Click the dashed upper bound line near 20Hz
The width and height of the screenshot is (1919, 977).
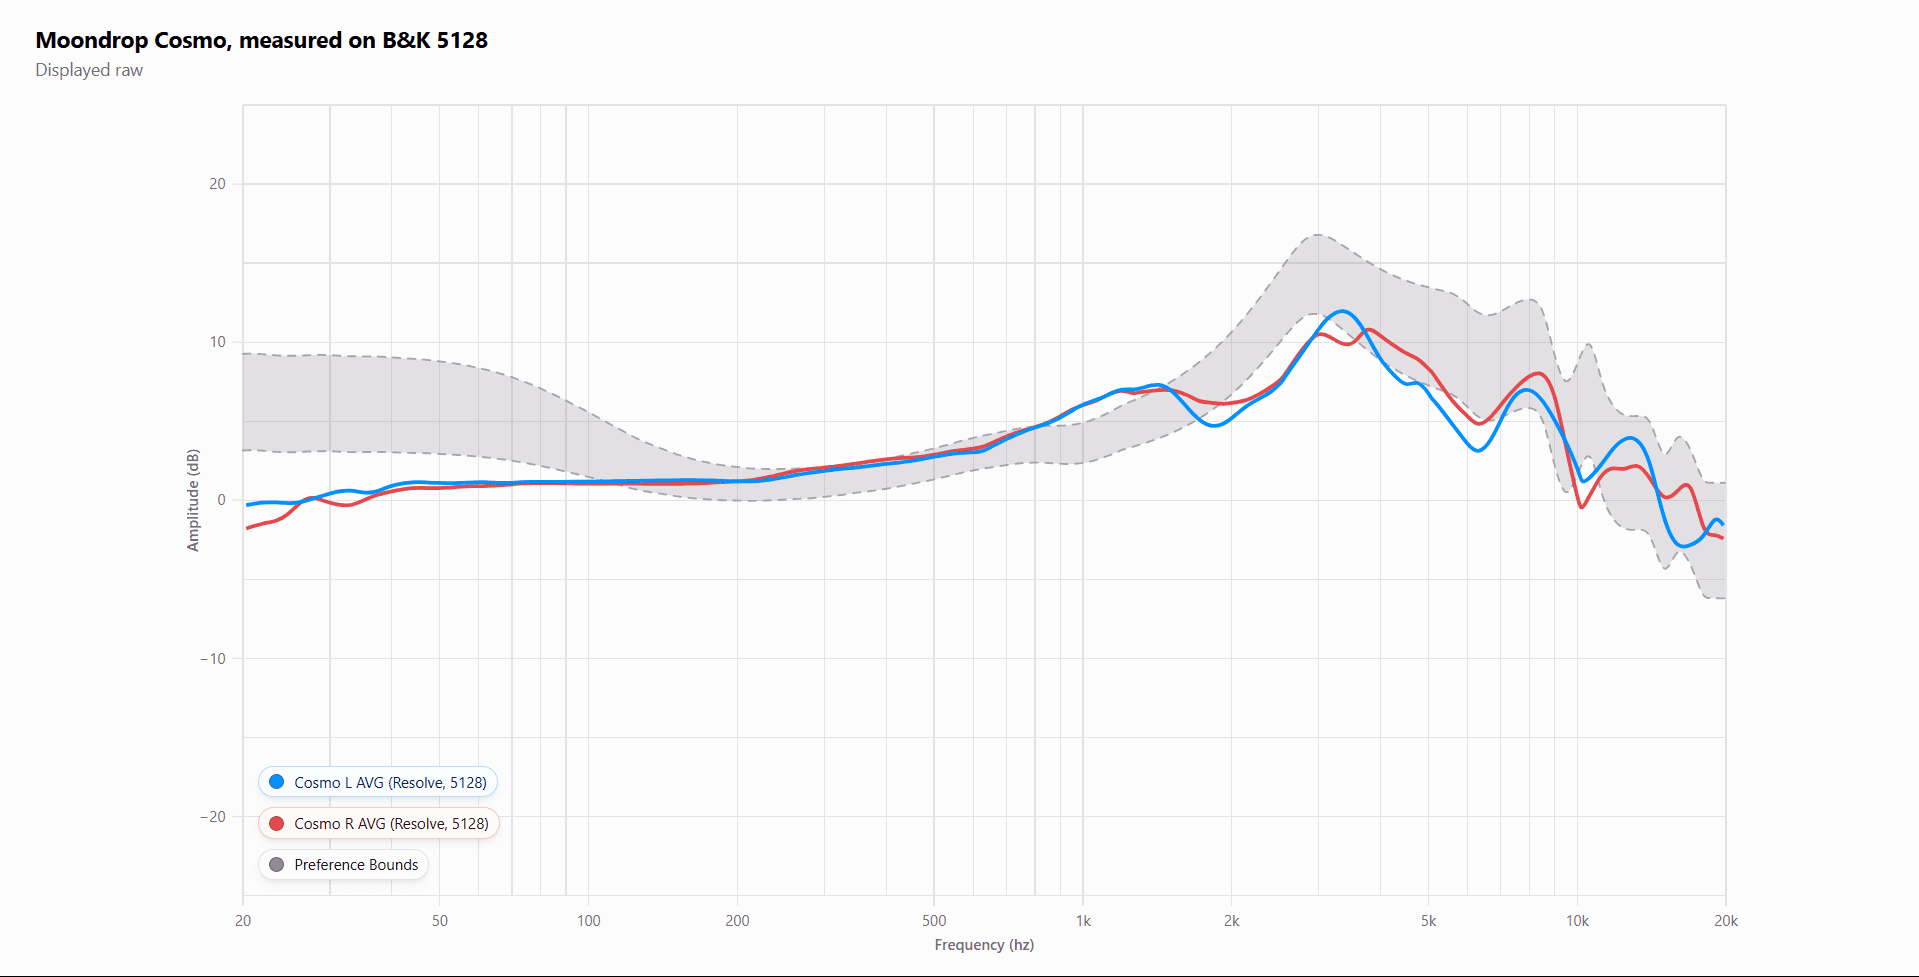point(250,356)
